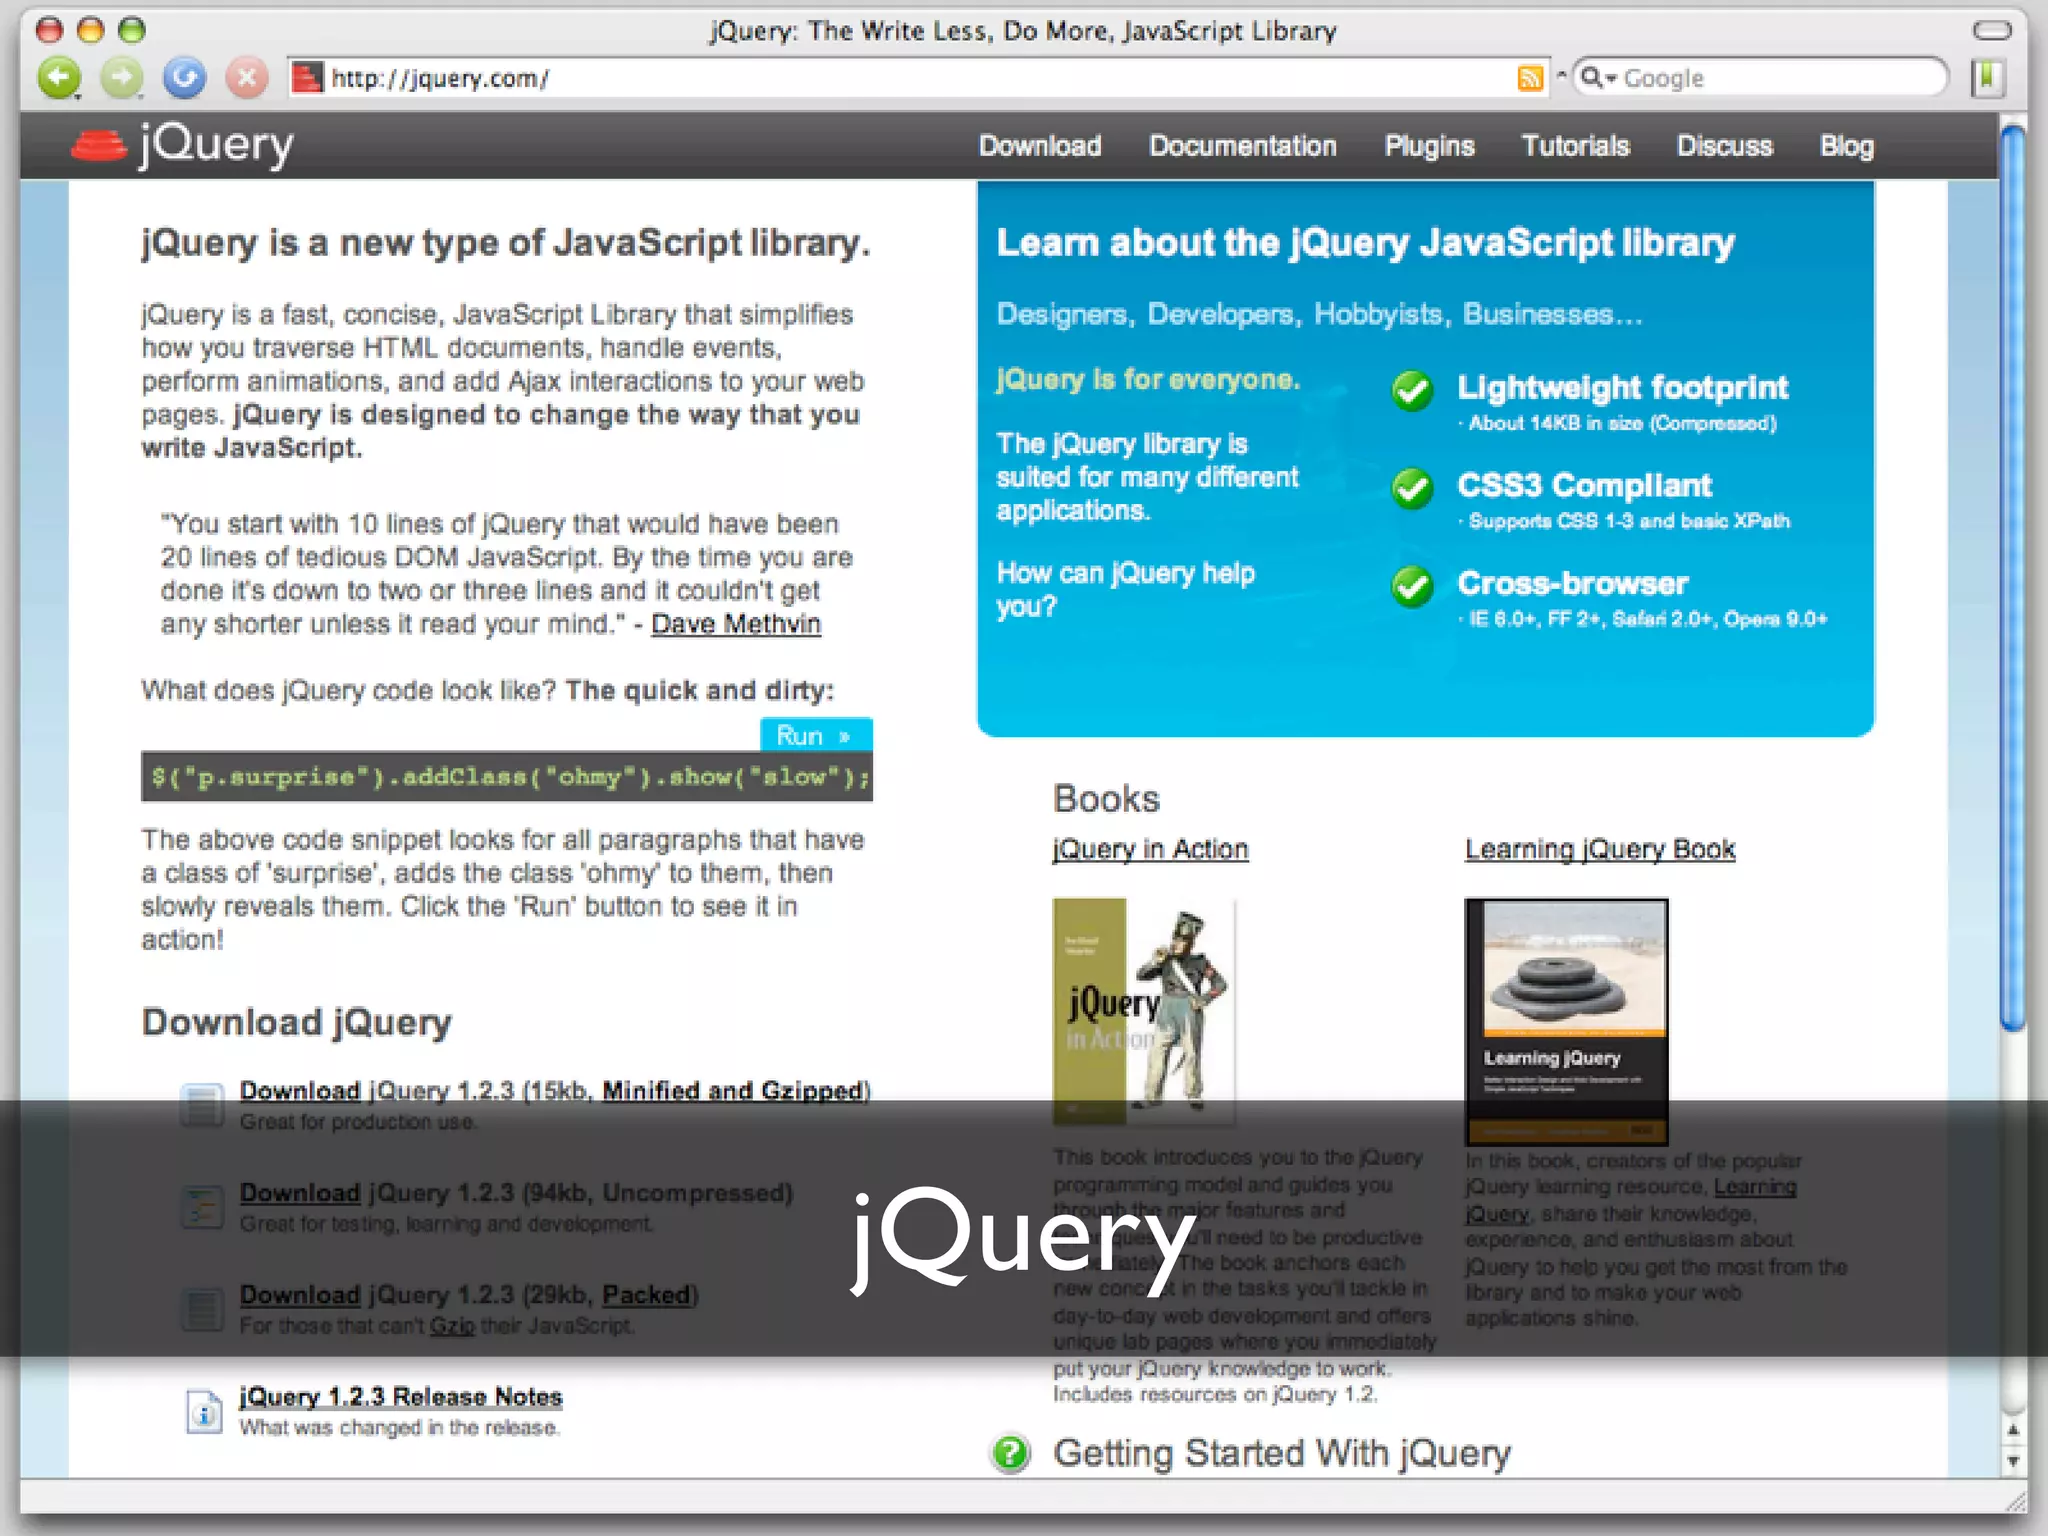The image size is (2048, 1536).
Task: Click the jQuery in Action book cover
Action: click(x=1144, y=1012)
